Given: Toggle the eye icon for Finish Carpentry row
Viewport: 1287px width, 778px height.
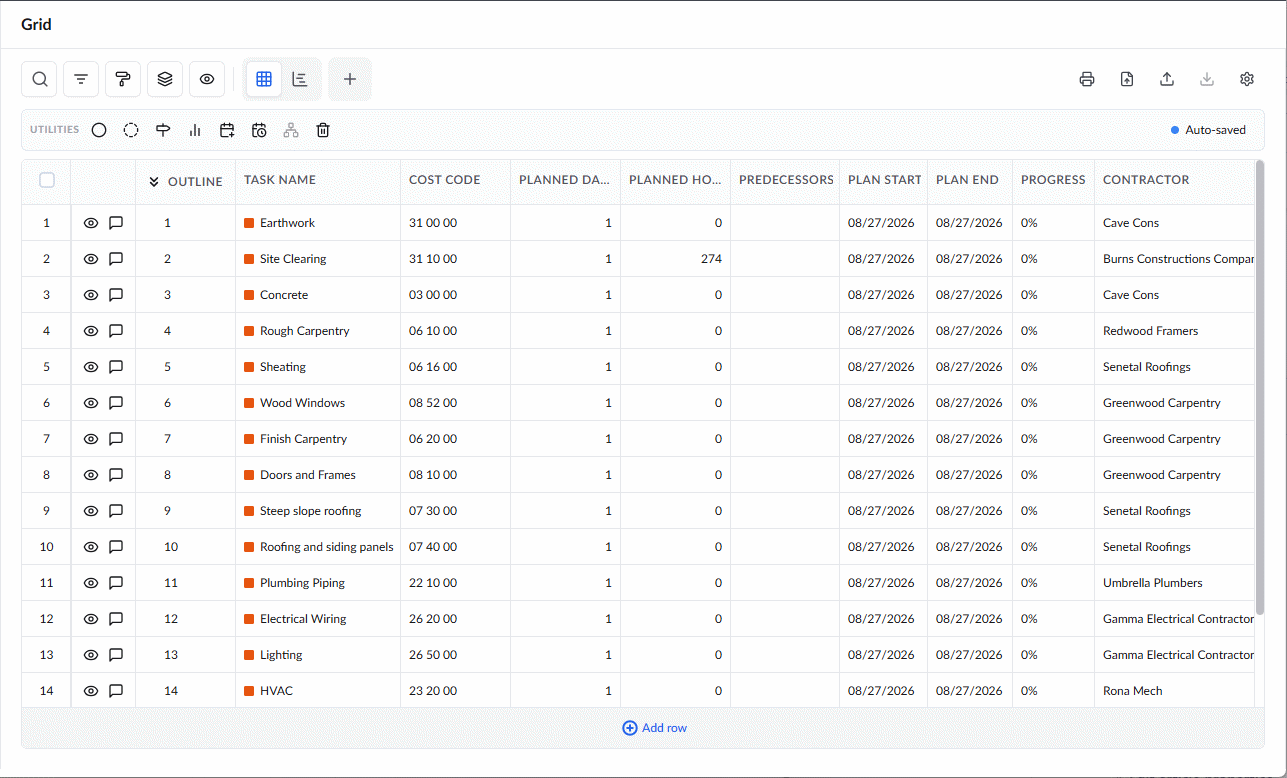Looking at the screenshot, I should click(91, 439).
